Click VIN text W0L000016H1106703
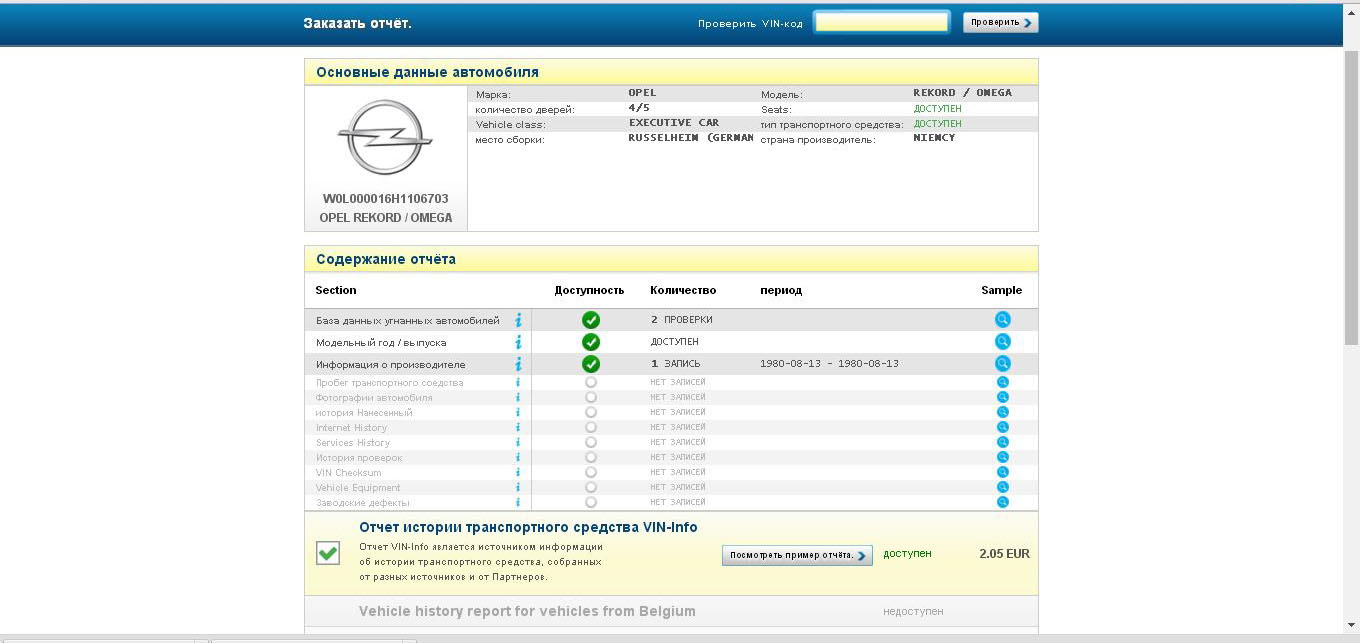 click(385, 199)
